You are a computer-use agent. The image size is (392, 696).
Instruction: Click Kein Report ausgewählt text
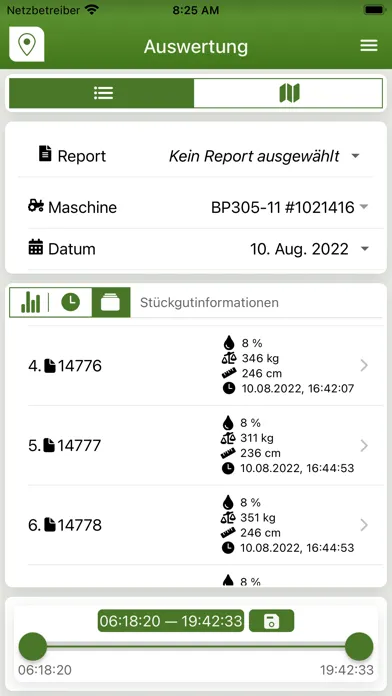pyautogui.click(x=254, y=156)
